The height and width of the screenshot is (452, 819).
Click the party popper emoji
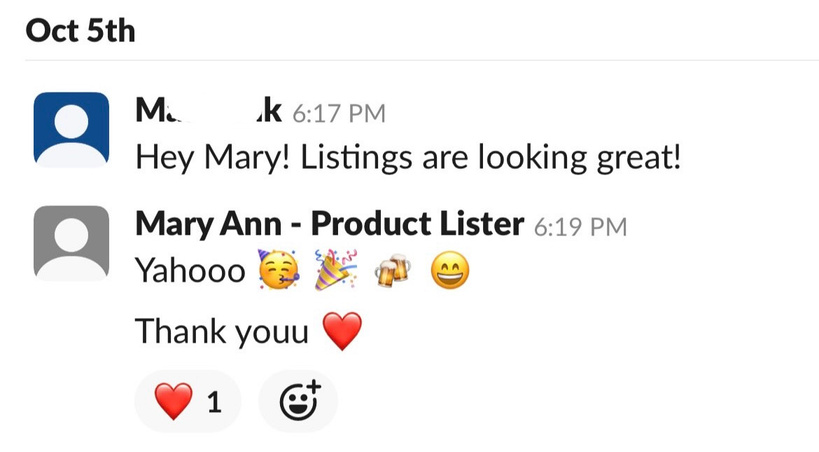point(336,270)
